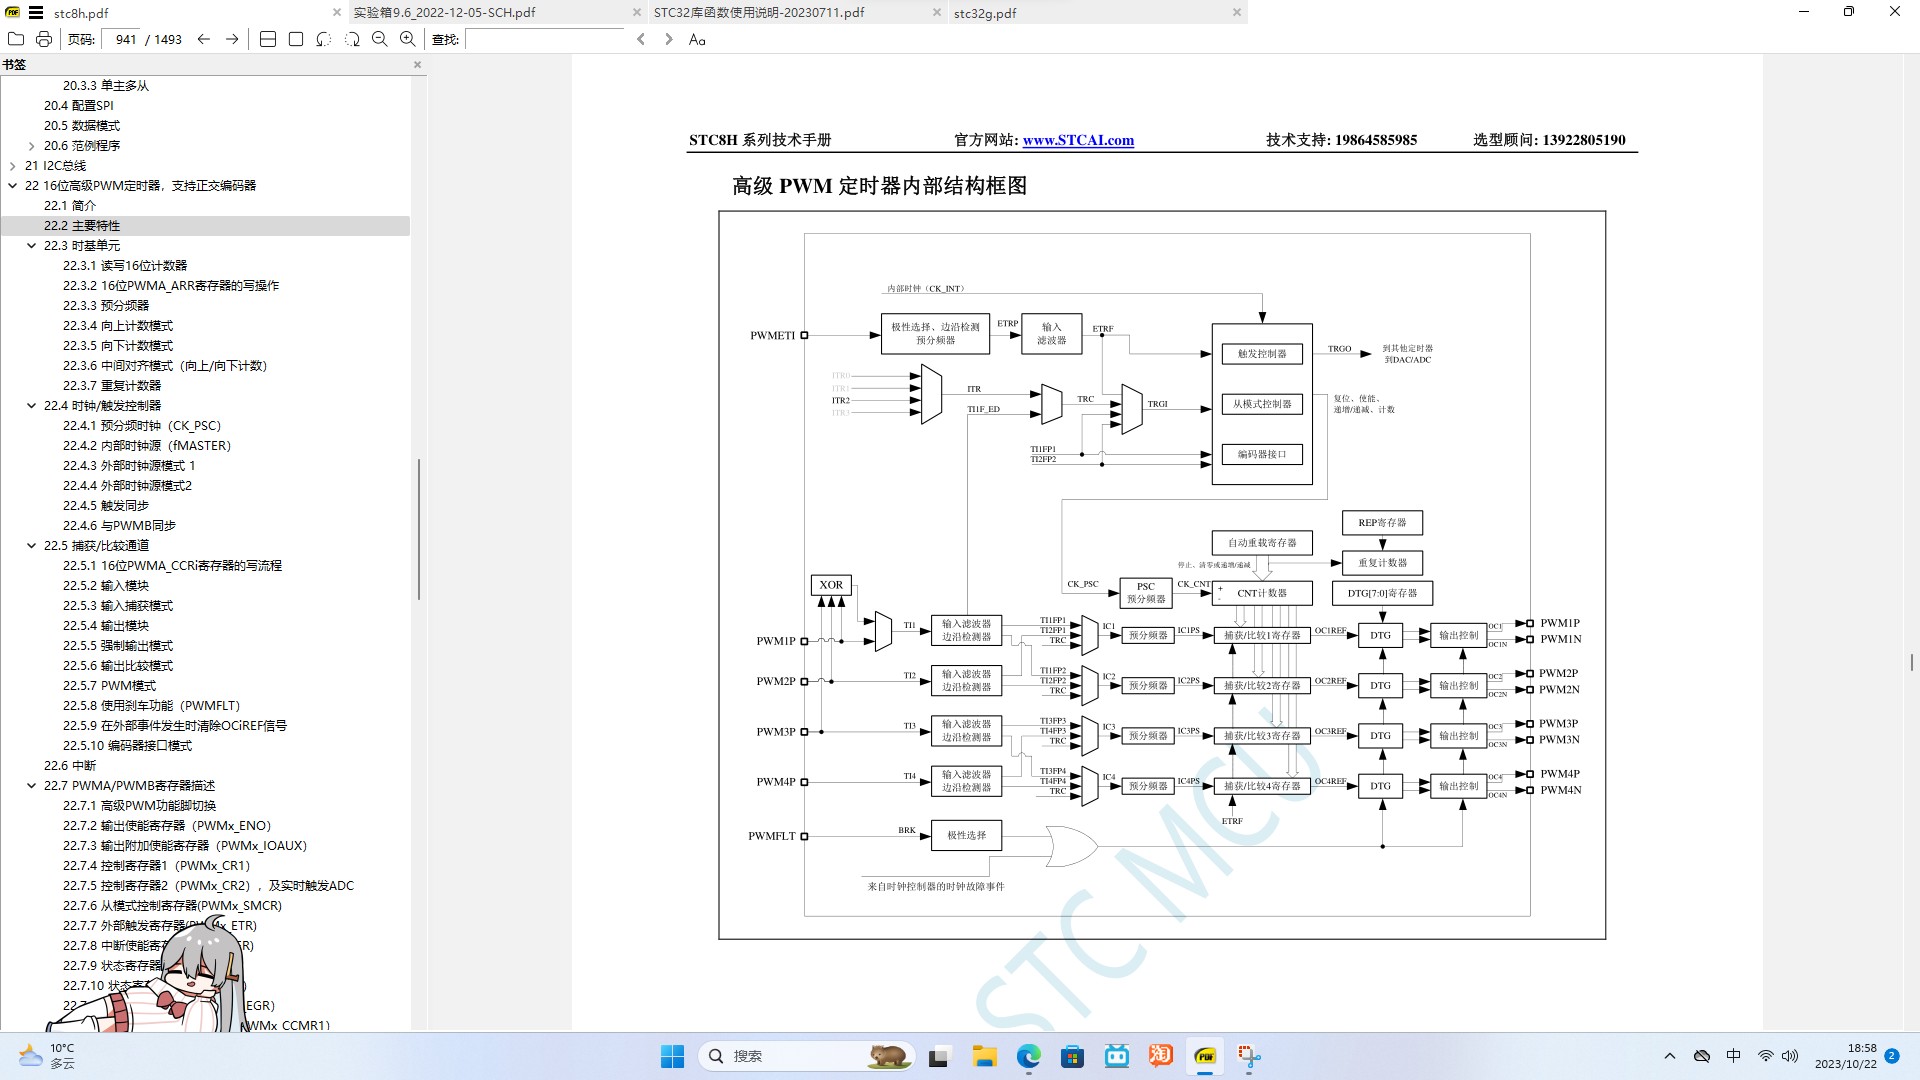The height and width of the screenshot is (1080, 1920).
Task: Collapse chapter 22 16位高级PWM定时器 bookmark
Action: 12,186
